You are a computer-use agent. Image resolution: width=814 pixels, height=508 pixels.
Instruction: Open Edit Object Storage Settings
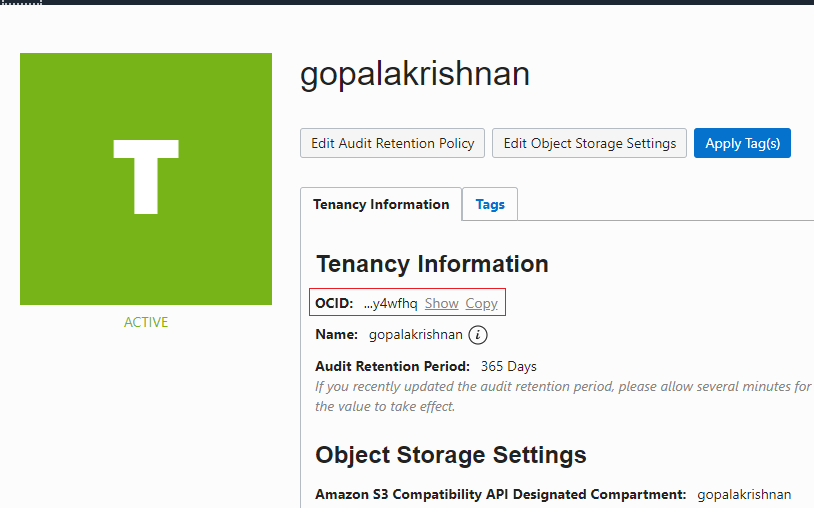click(x=589, y=143)
